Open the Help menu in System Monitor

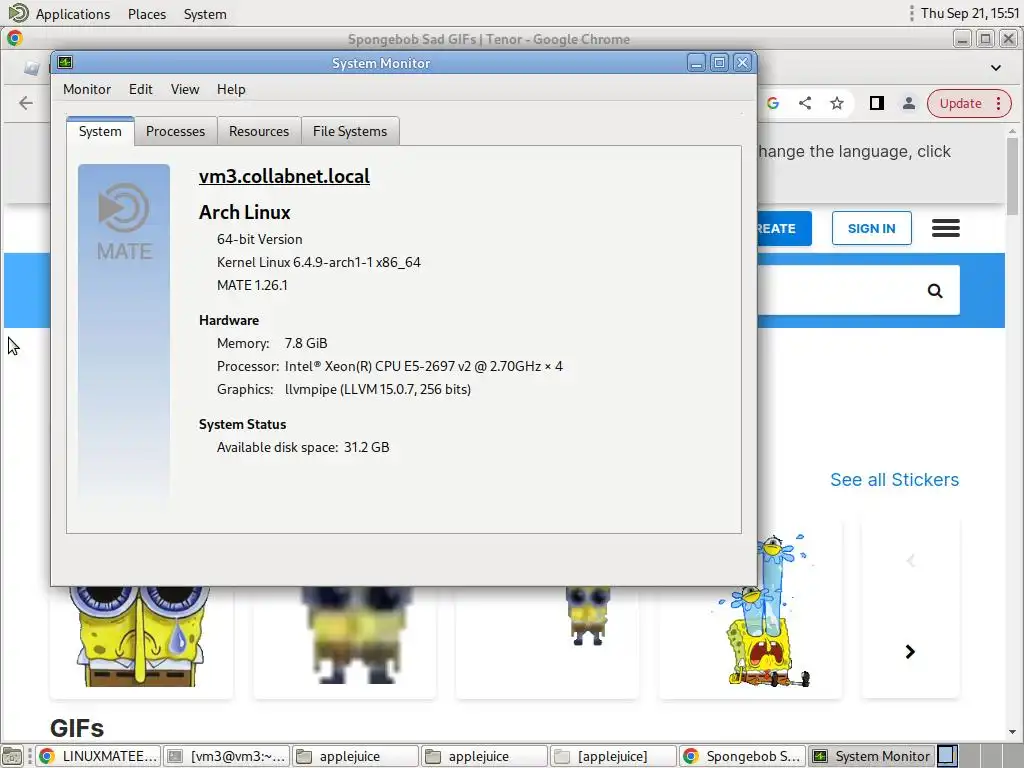pos(231,89)
